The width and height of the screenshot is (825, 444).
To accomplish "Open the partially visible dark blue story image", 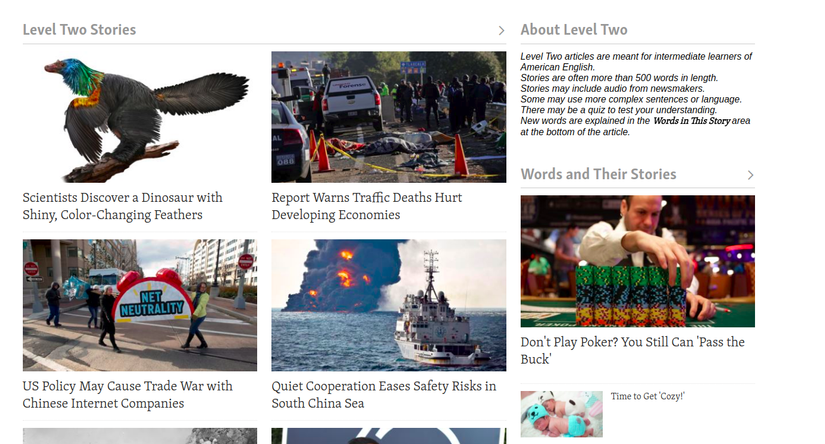I will tap(389, 436).
